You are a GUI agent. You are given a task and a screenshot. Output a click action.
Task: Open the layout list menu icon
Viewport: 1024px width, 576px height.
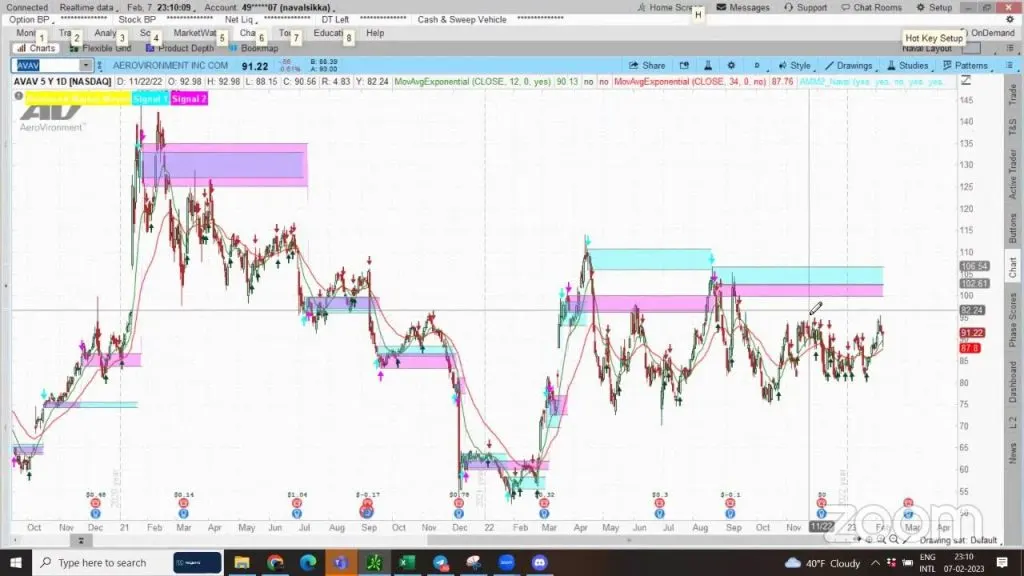click(1010, 48)
